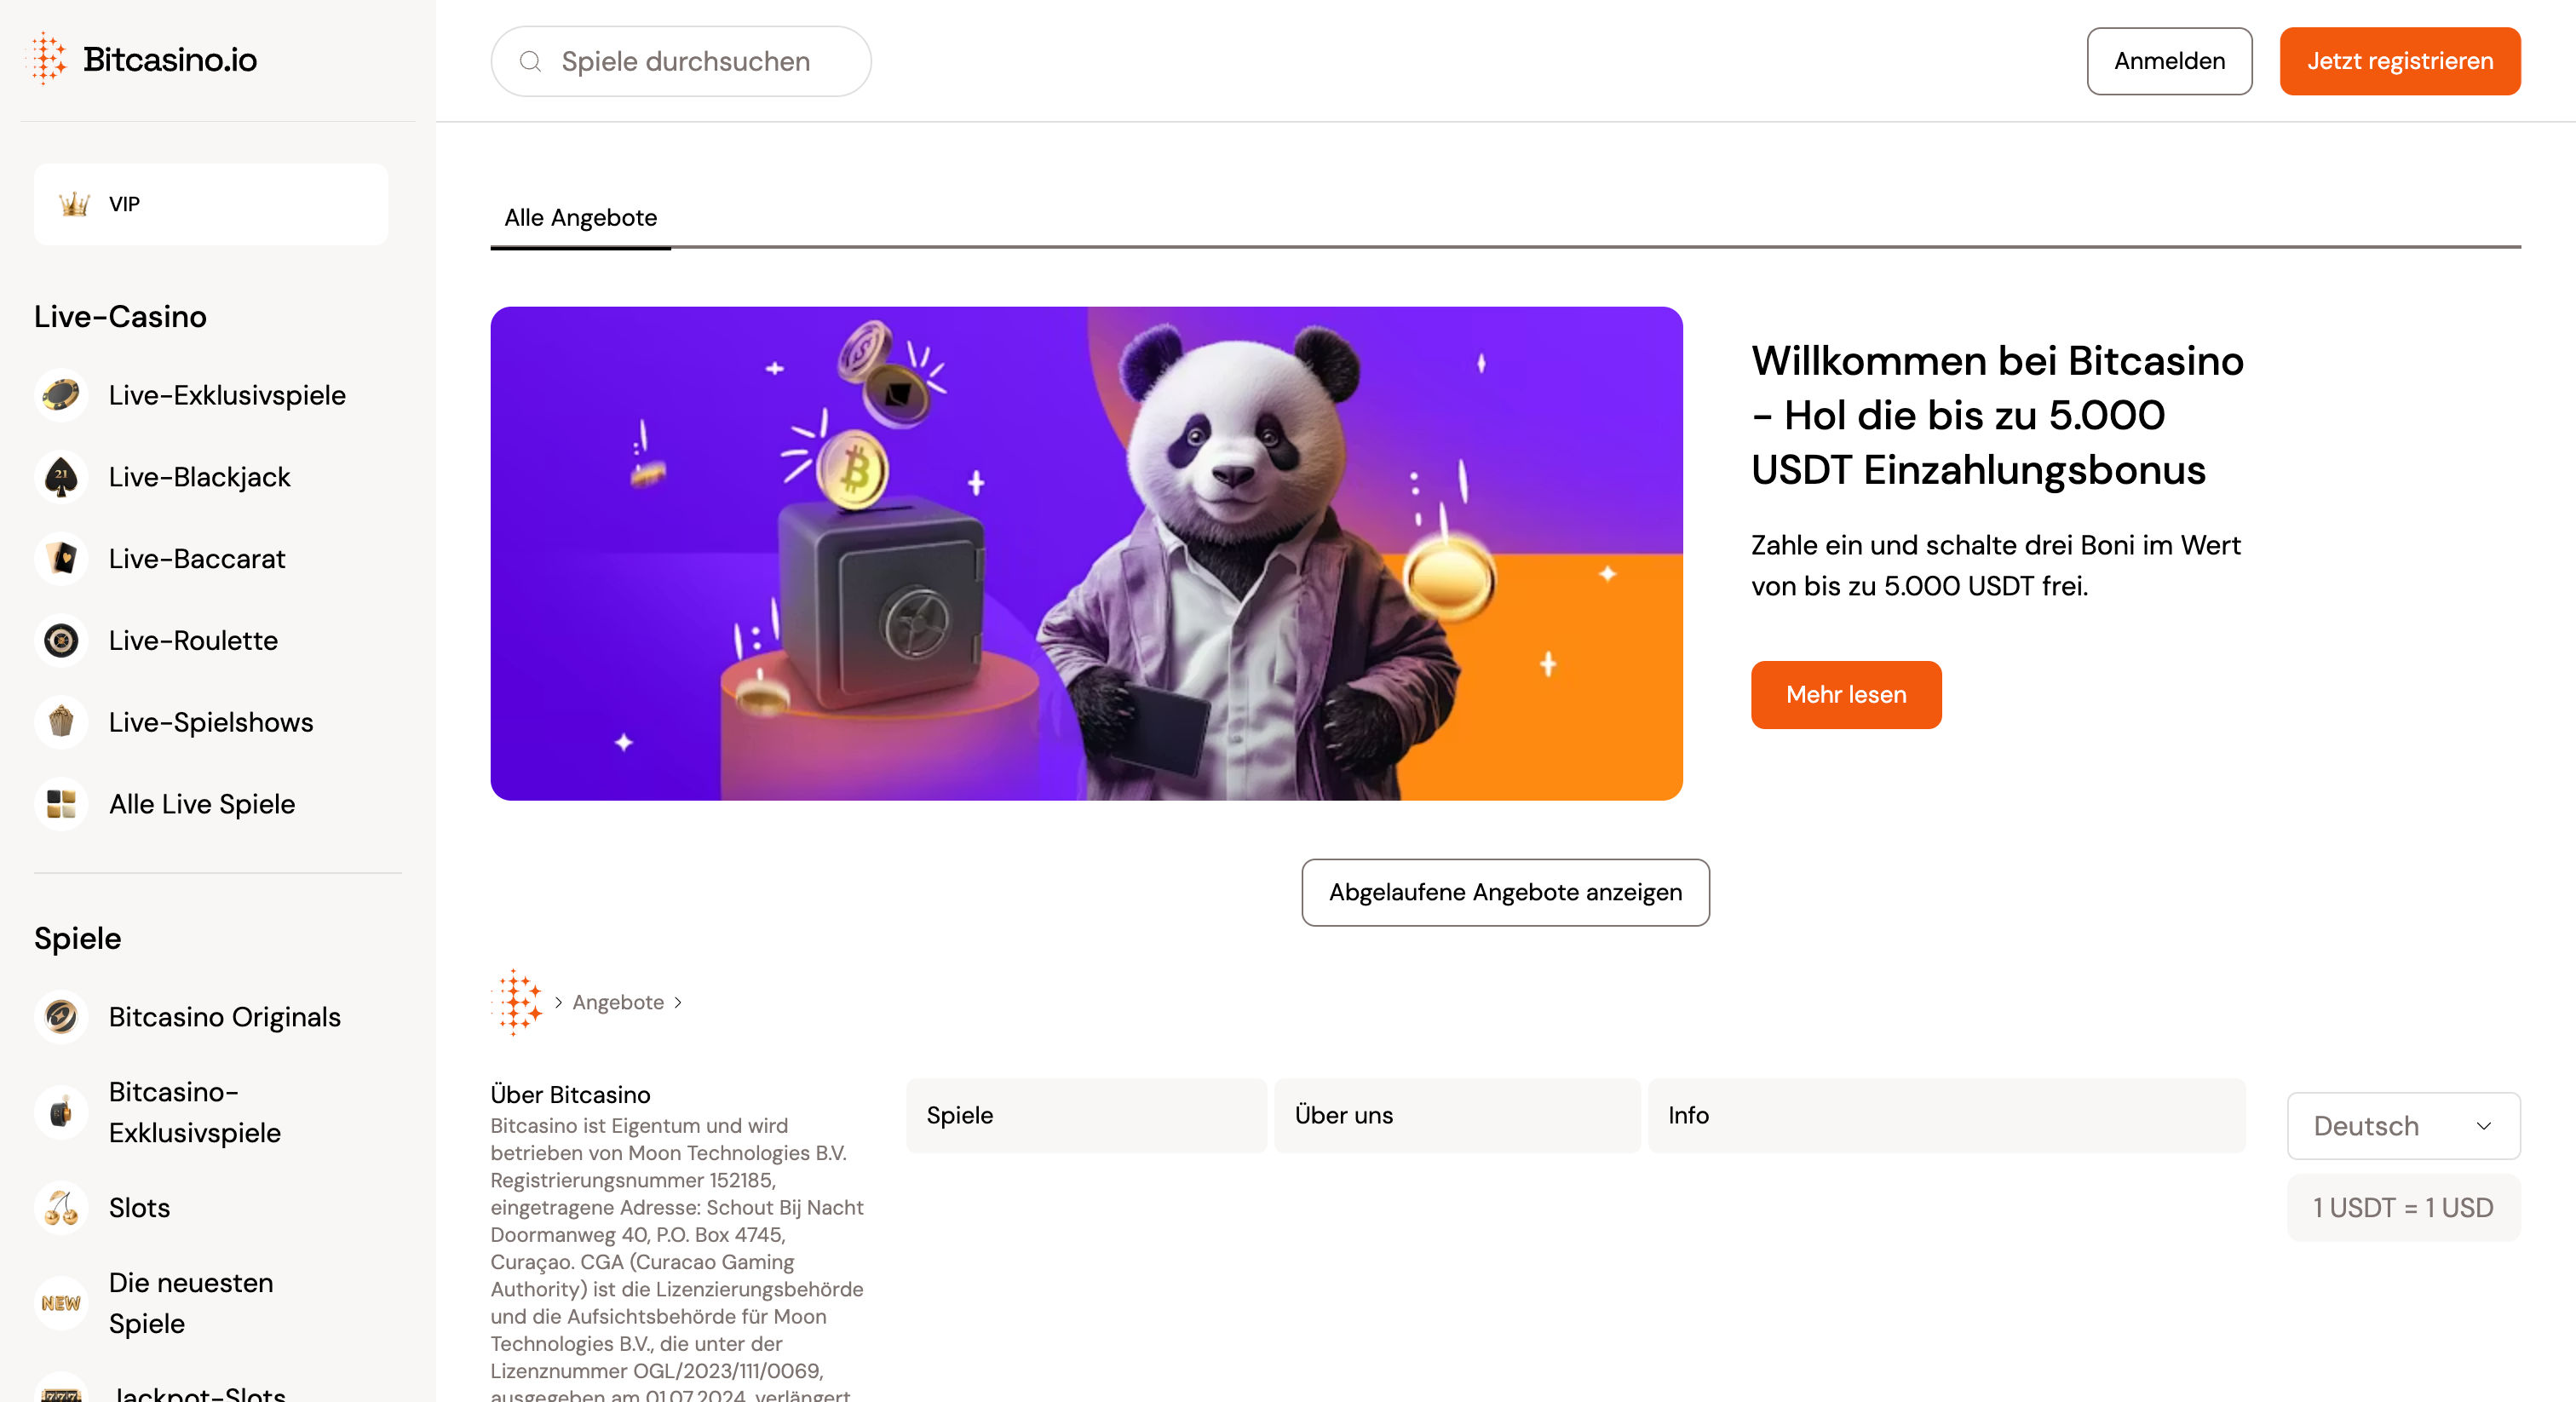Click the Mehr lesen button
Image resolution: width=2576 pixels, height=1402 pixels.
1845,694
